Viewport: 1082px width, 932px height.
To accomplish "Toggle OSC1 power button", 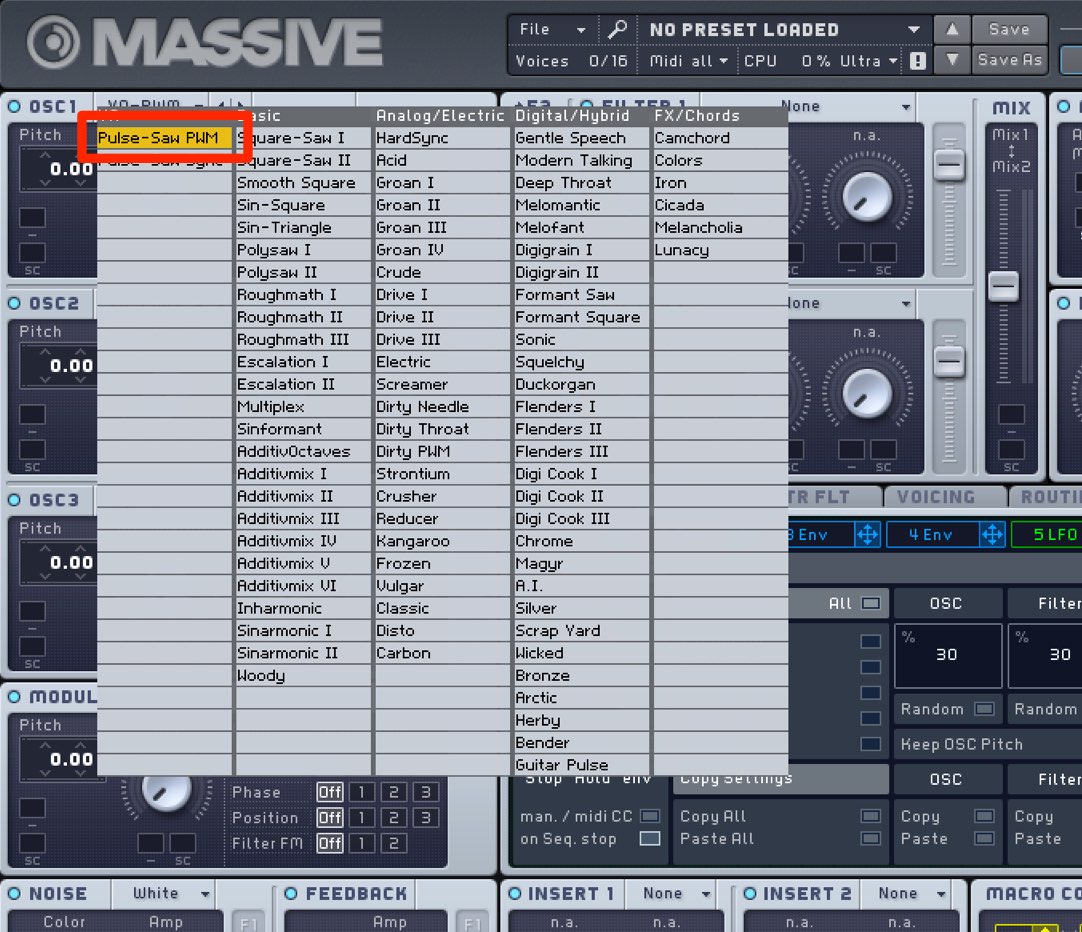I will pos(14,106).
